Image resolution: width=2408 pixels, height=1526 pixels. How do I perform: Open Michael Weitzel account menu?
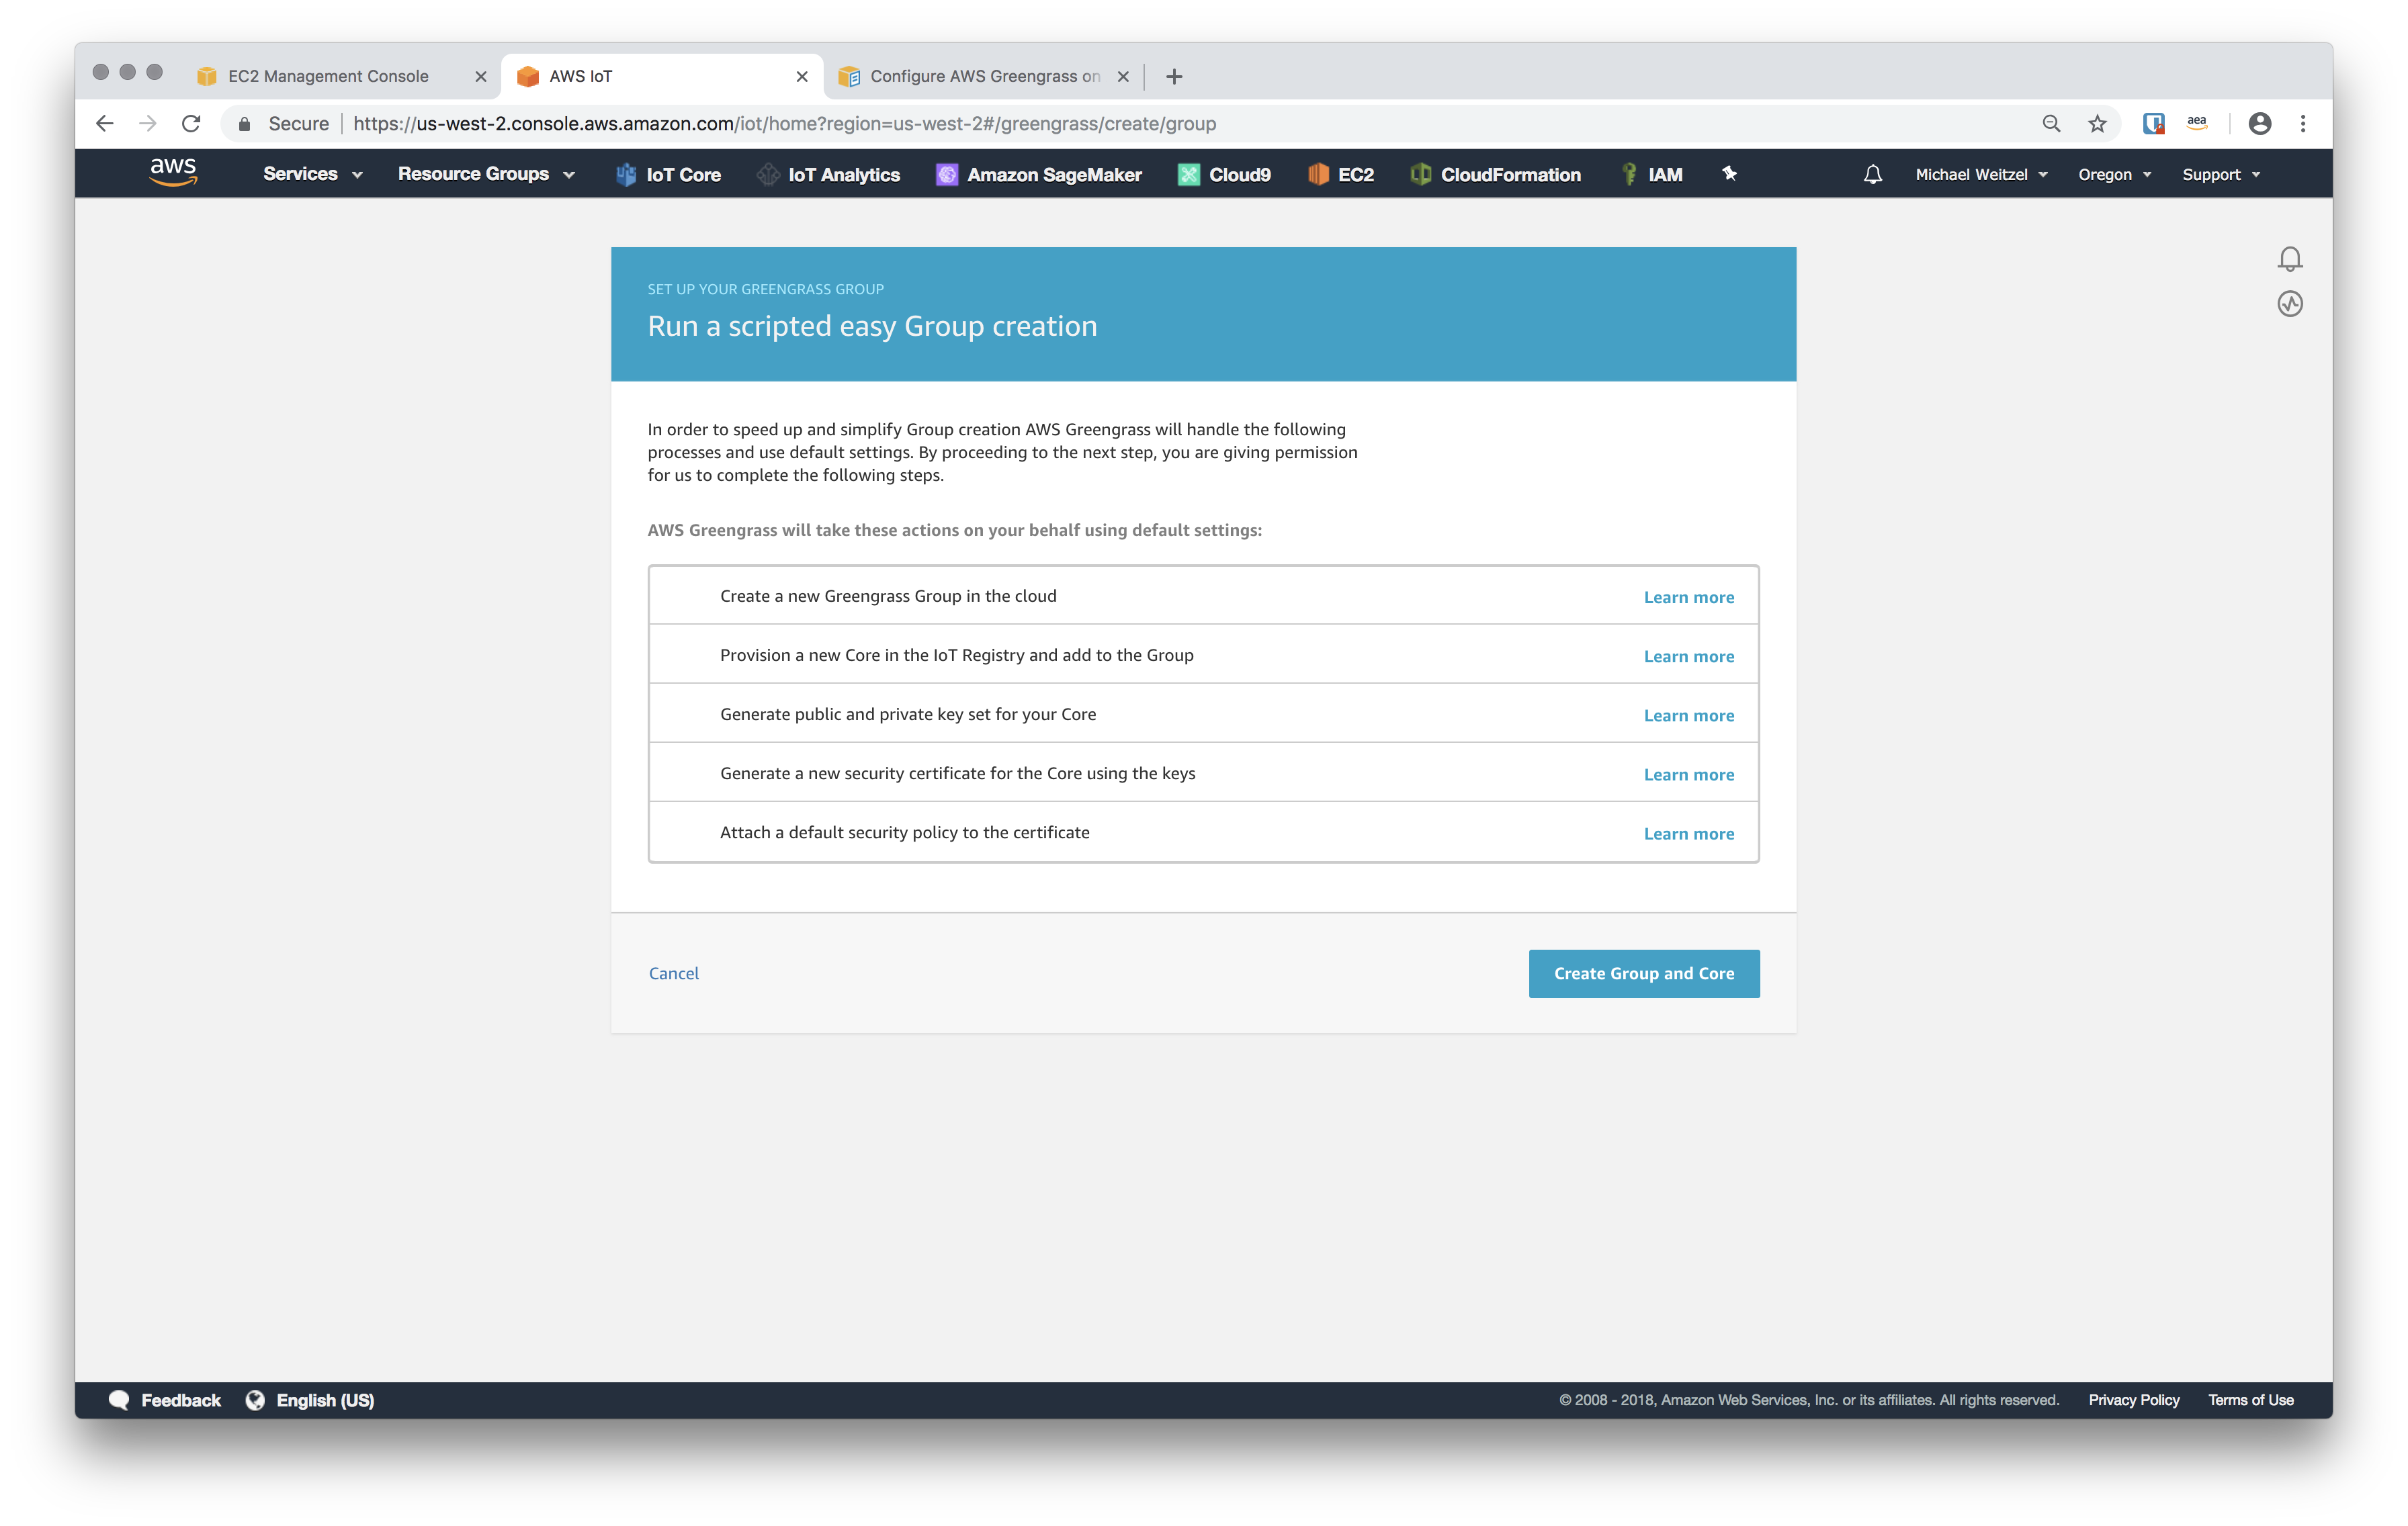coord(1981,174)
